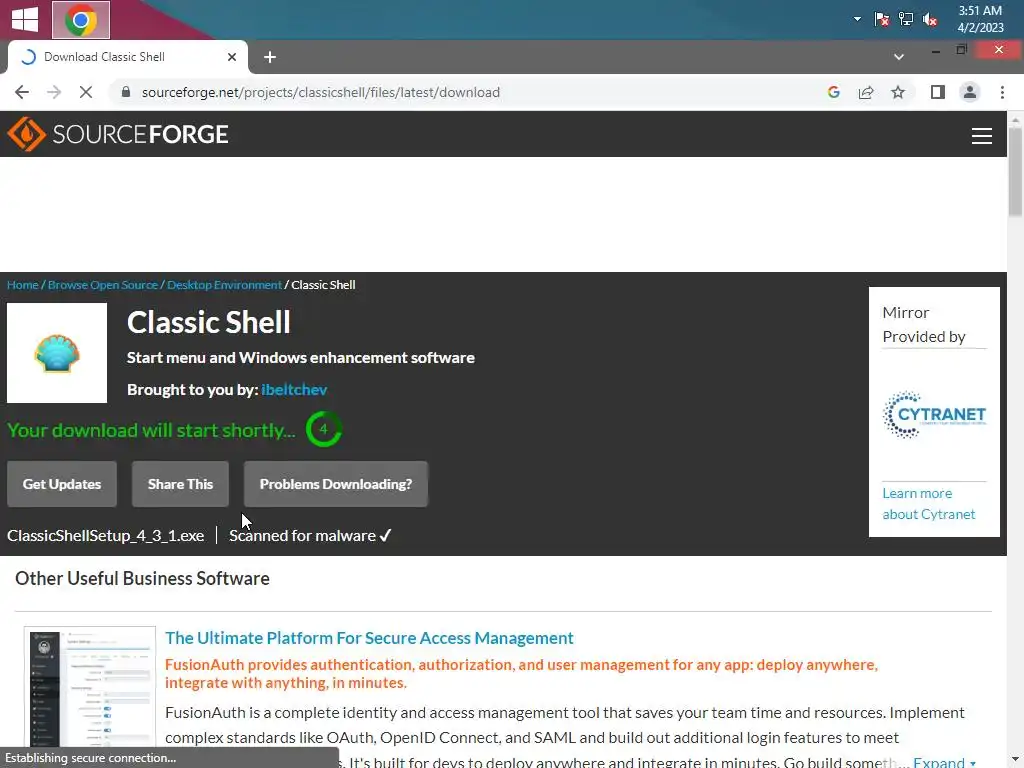Open the Classic Shell project title
The width and height of the screenshot is (1024, 768).
pyautogui.click(x=208, y=323)
